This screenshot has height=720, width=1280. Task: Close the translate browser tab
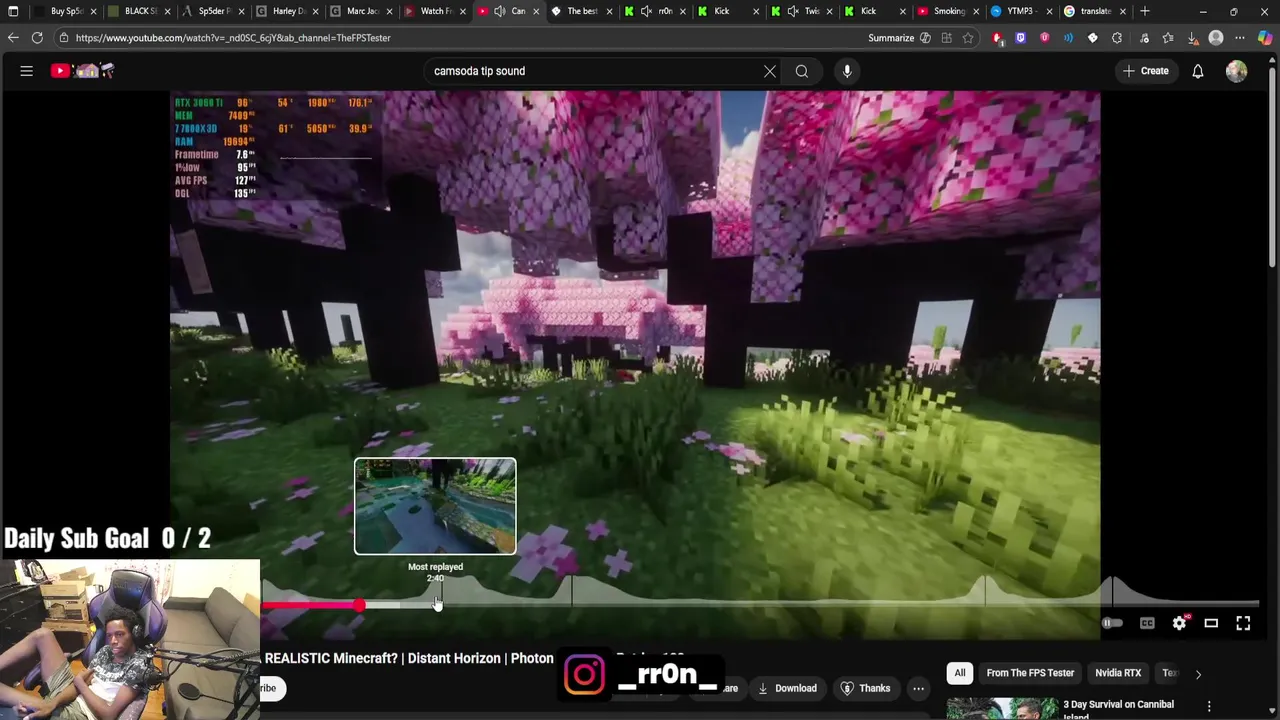click(x=1122, y=11)
